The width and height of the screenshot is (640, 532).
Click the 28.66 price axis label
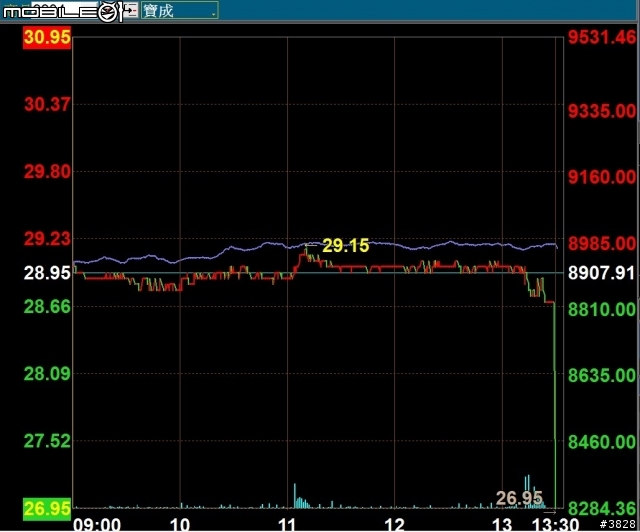coord(47,307)
